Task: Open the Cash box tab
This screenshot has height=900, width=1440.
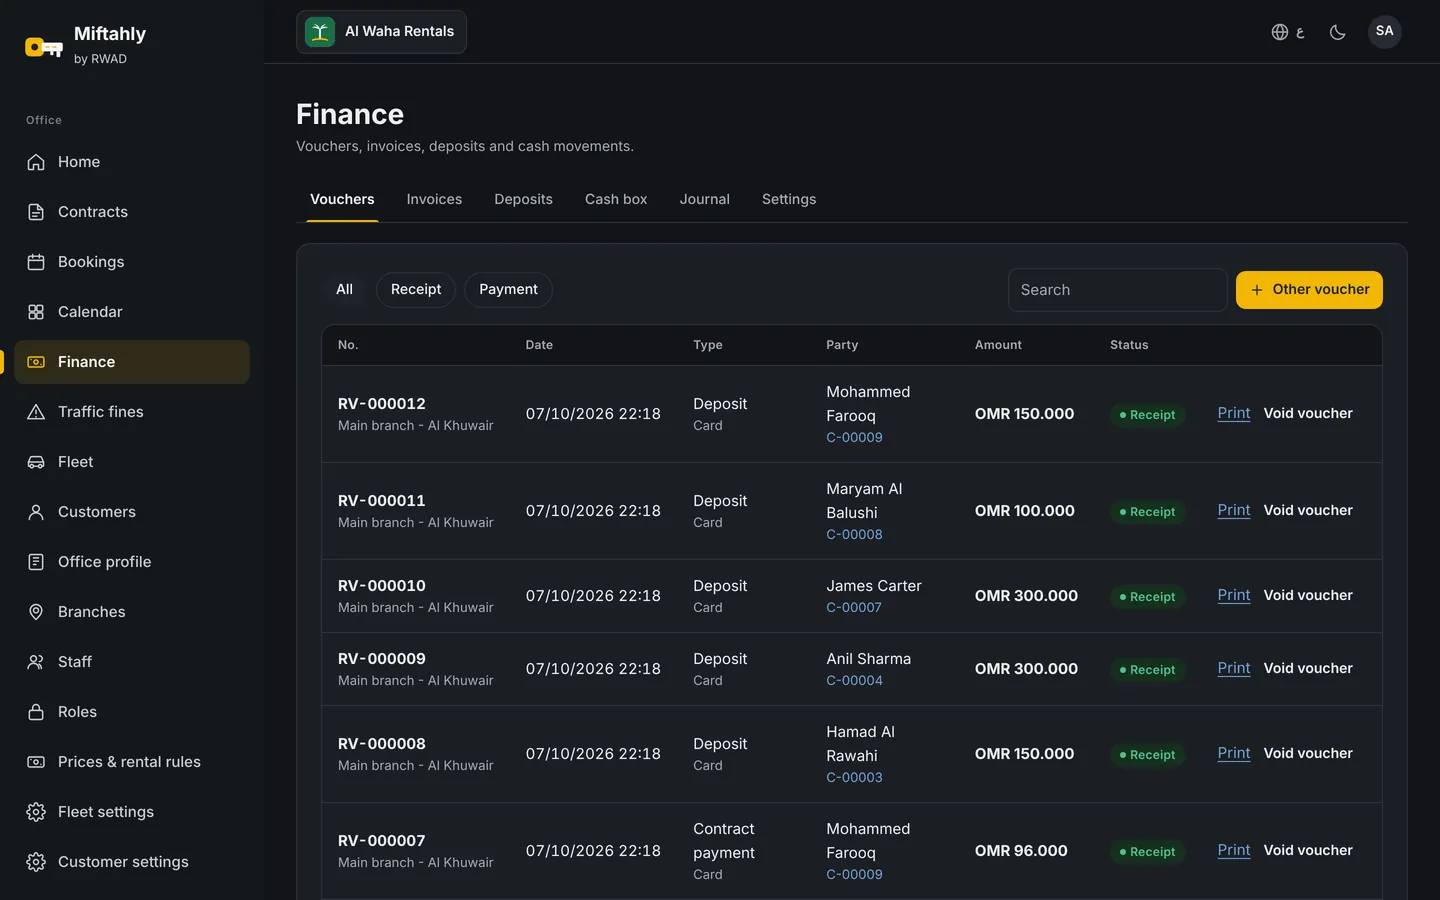Action: coord(616,199)
